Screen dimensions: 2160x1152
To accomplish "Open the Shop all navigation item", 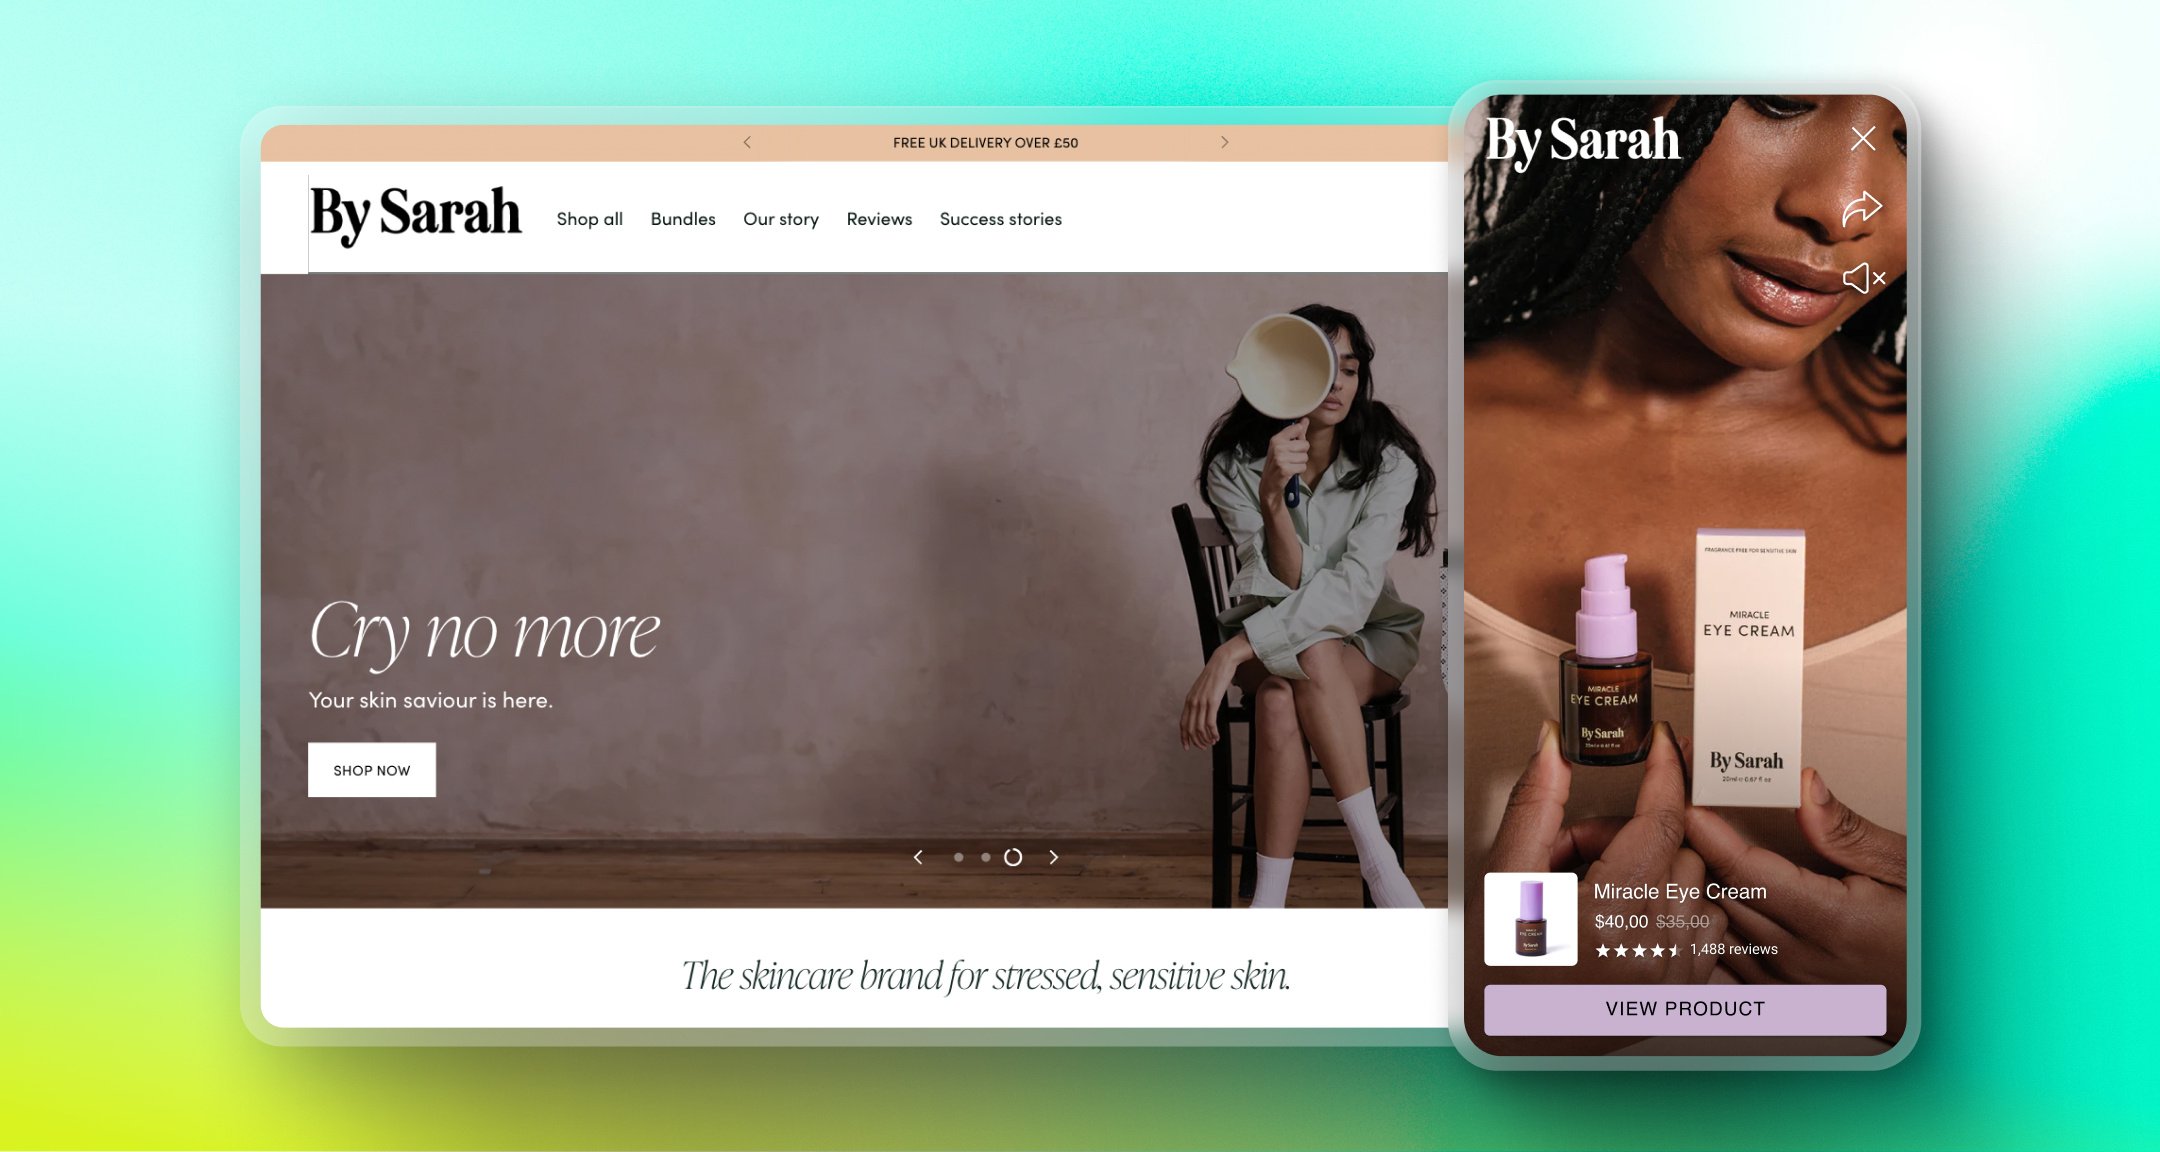I will [x=589, y=219].
